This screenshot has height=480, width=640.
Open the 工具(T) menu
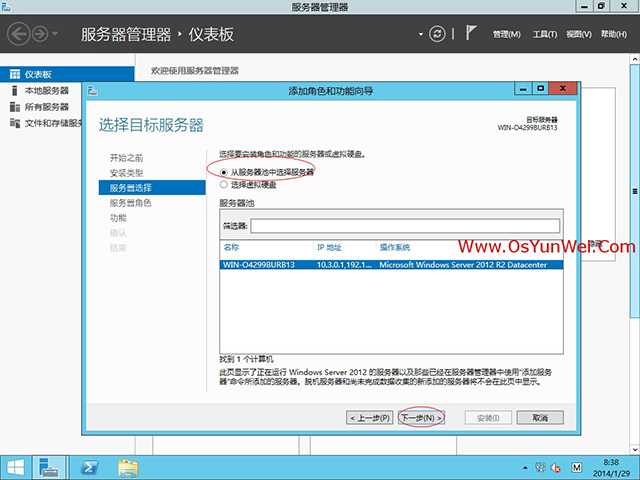pyautogui.click(x=545, y=35)
